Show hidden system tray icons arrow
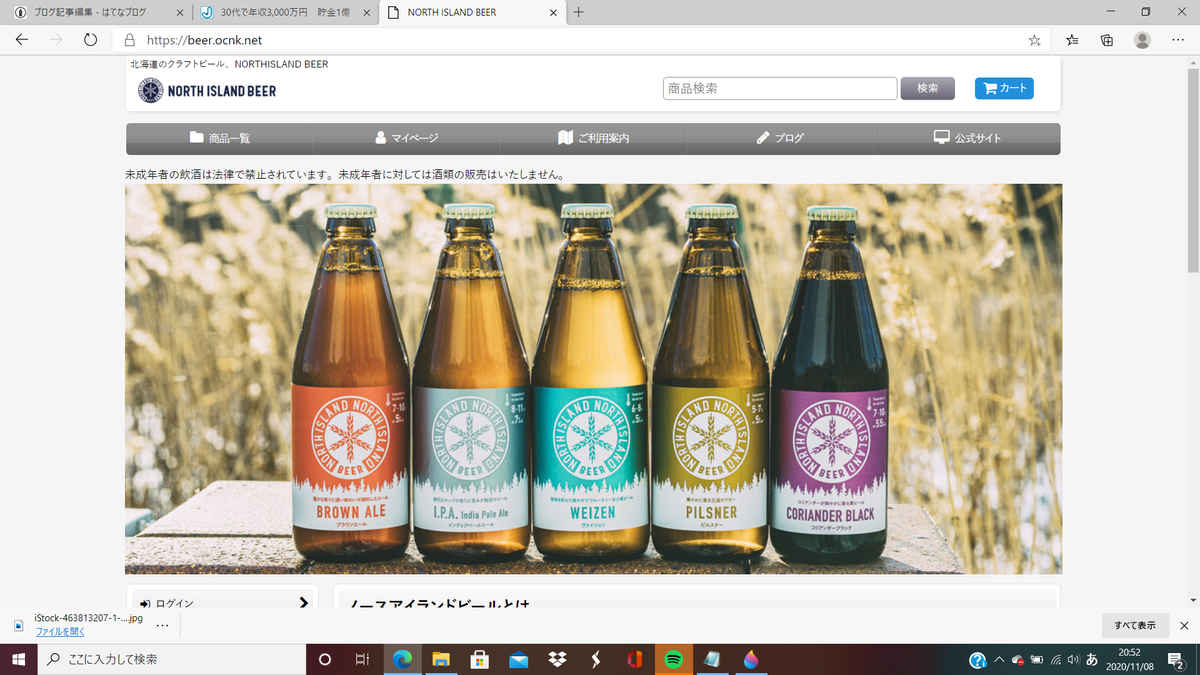1200x675 pixels. [x=999, y=660]
